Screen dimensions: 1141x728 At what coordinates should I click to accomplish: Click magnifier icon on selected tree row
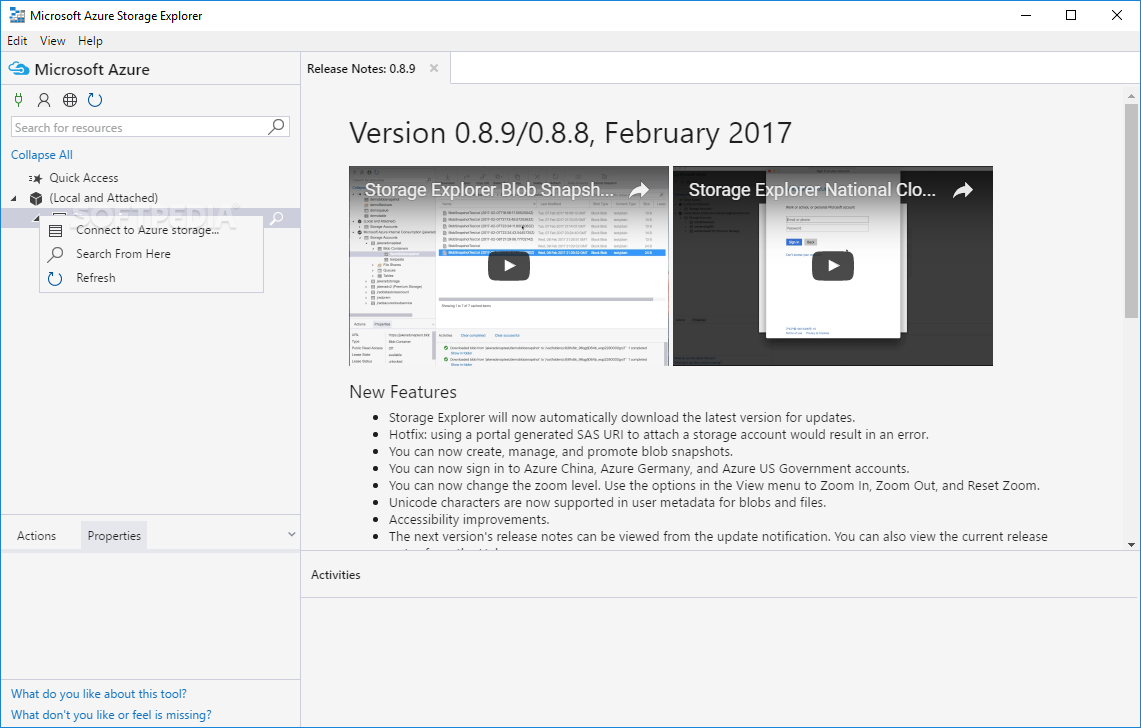pos(277,218)
